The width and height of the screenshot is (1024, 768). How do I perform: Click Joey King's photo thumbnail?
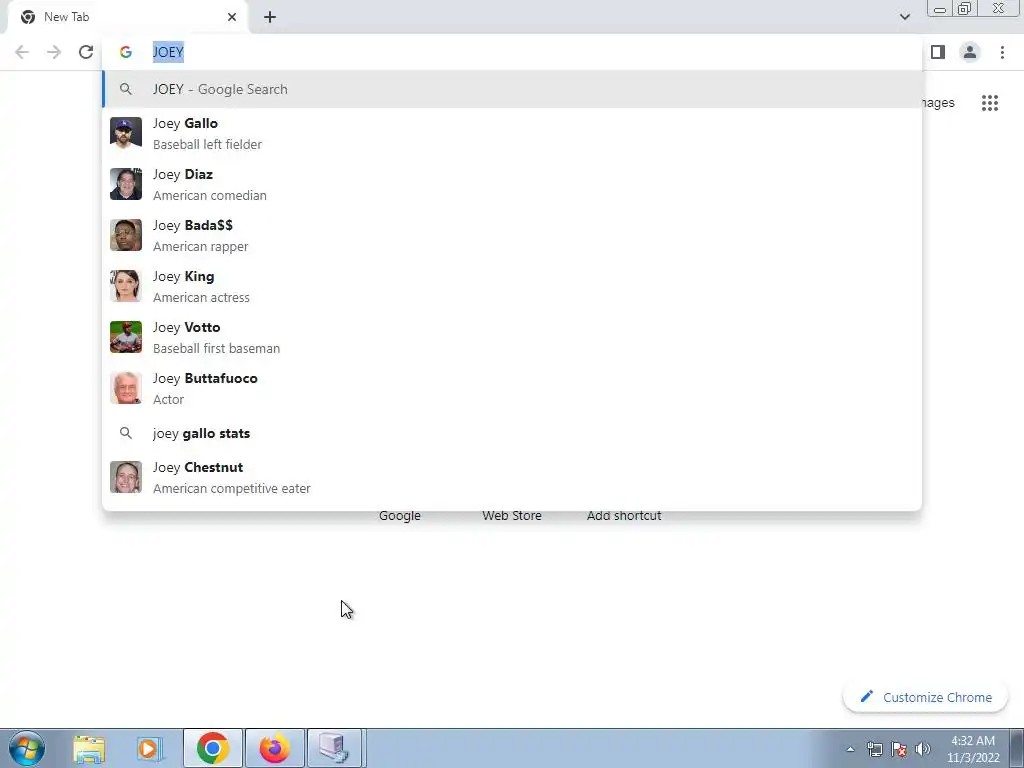coord(126,286)
